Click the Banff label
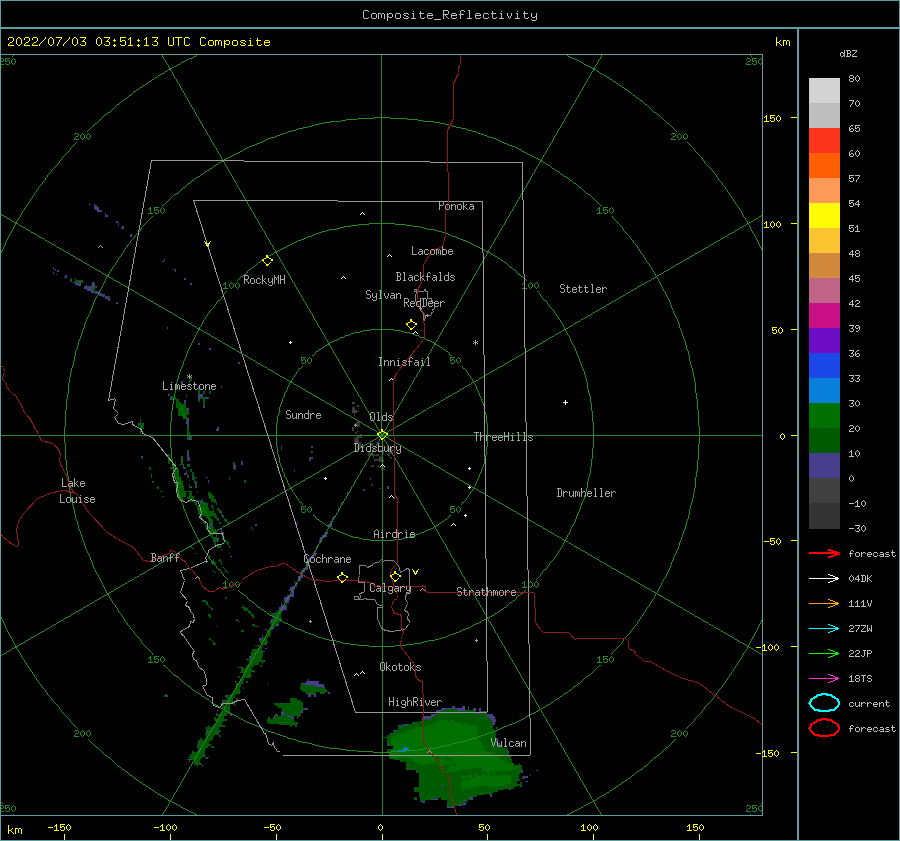Image resolution: width=900 pixels, height=841 pixels. click(x=165, y=557)
